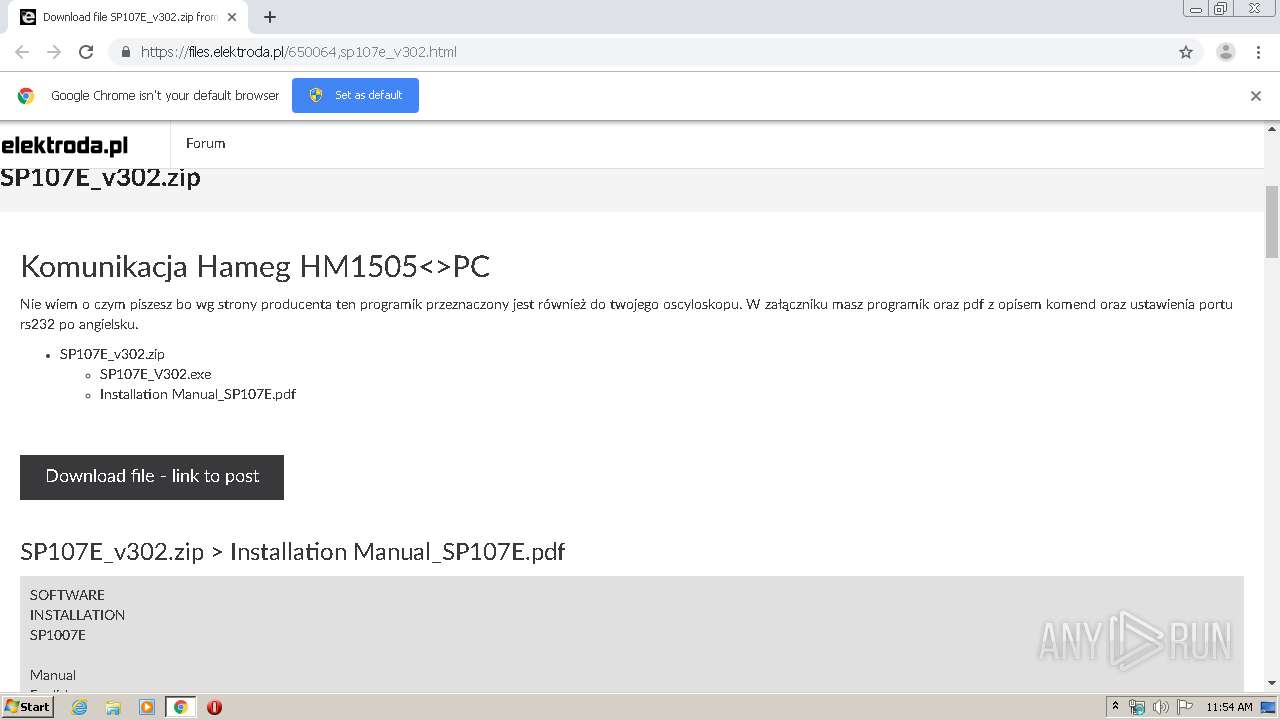Select SP107E_V302.exe file entry
1280x720 pixels.
coord(155,374)
